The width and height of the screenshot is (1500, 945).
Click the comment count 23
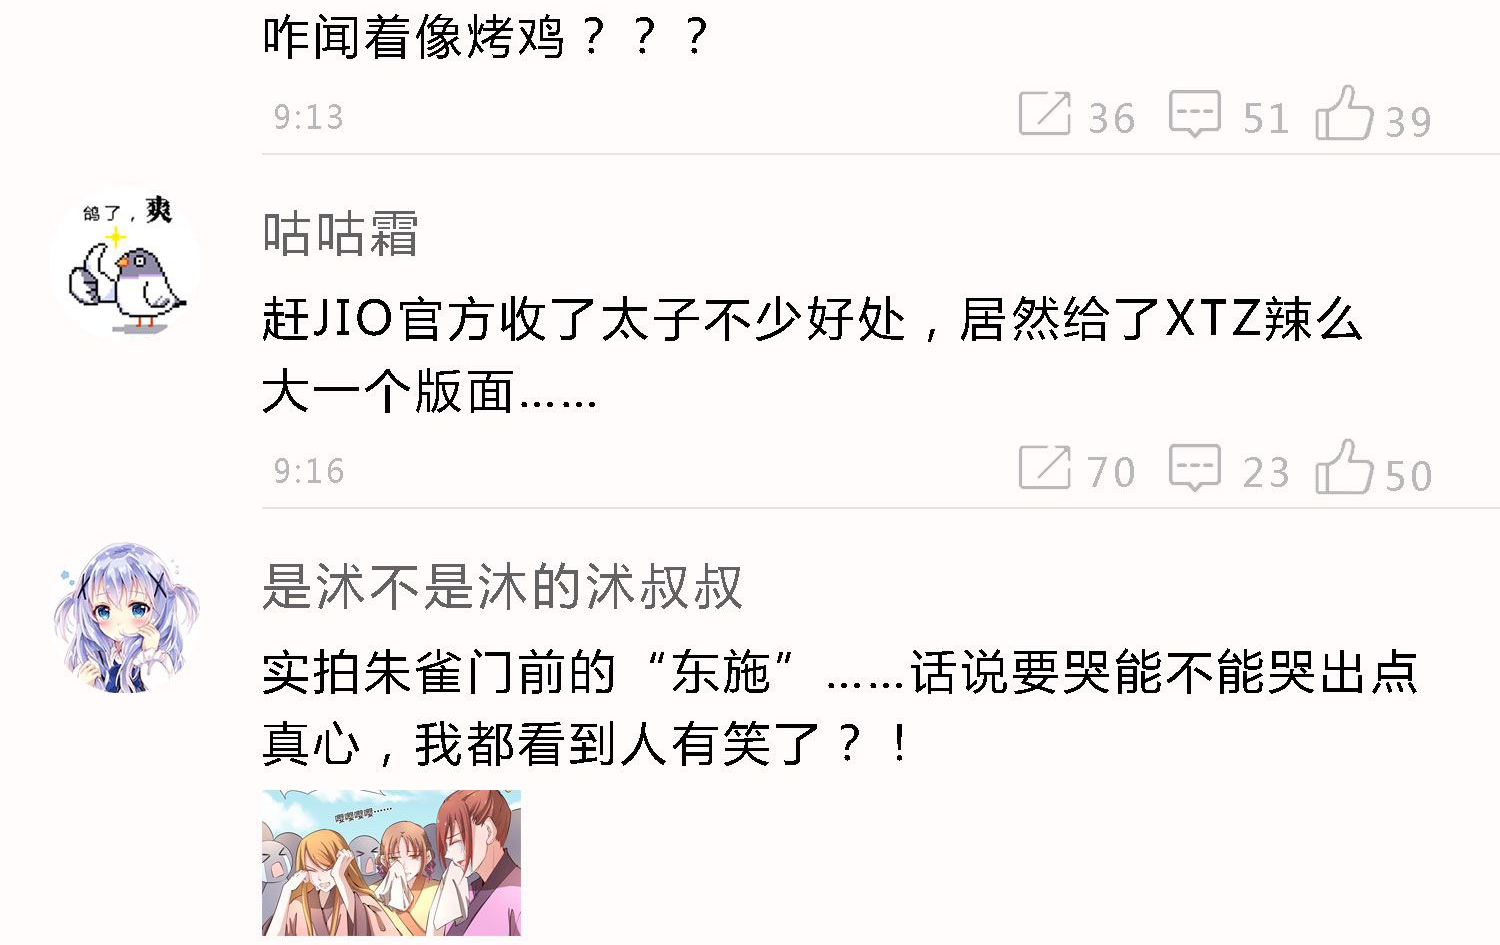pos(1265,472)
